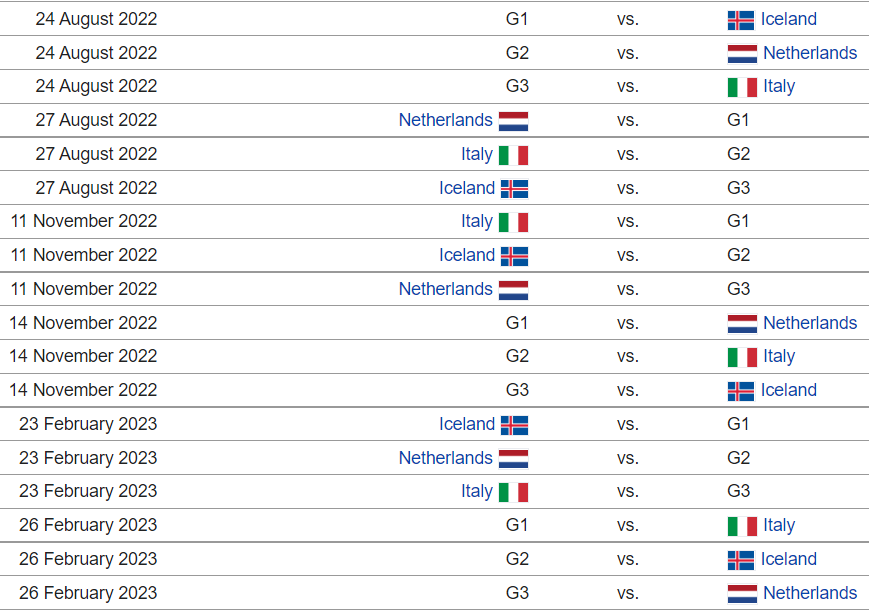Click Iceland flag in 23 February 2023 row
Image resolution: width=869 pixels, height=611 pixels.
[514, 425]
